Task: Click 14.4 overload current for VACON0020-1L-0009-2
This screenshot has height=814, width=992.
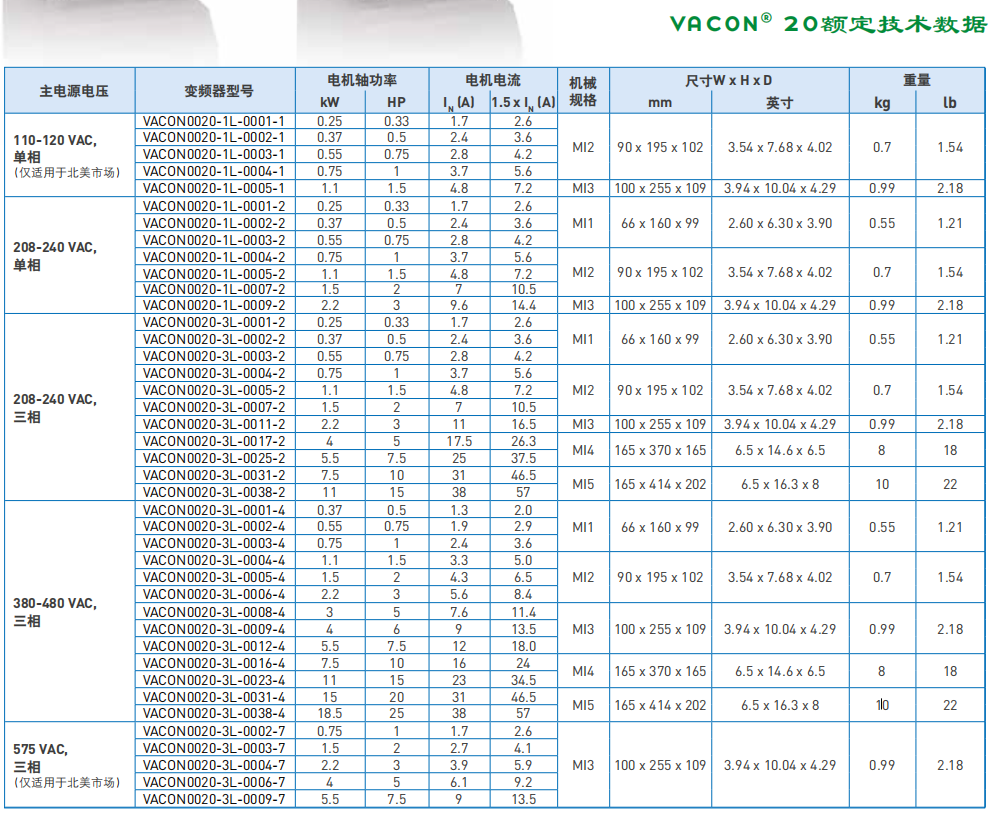Action: click(x=524, y=305)
